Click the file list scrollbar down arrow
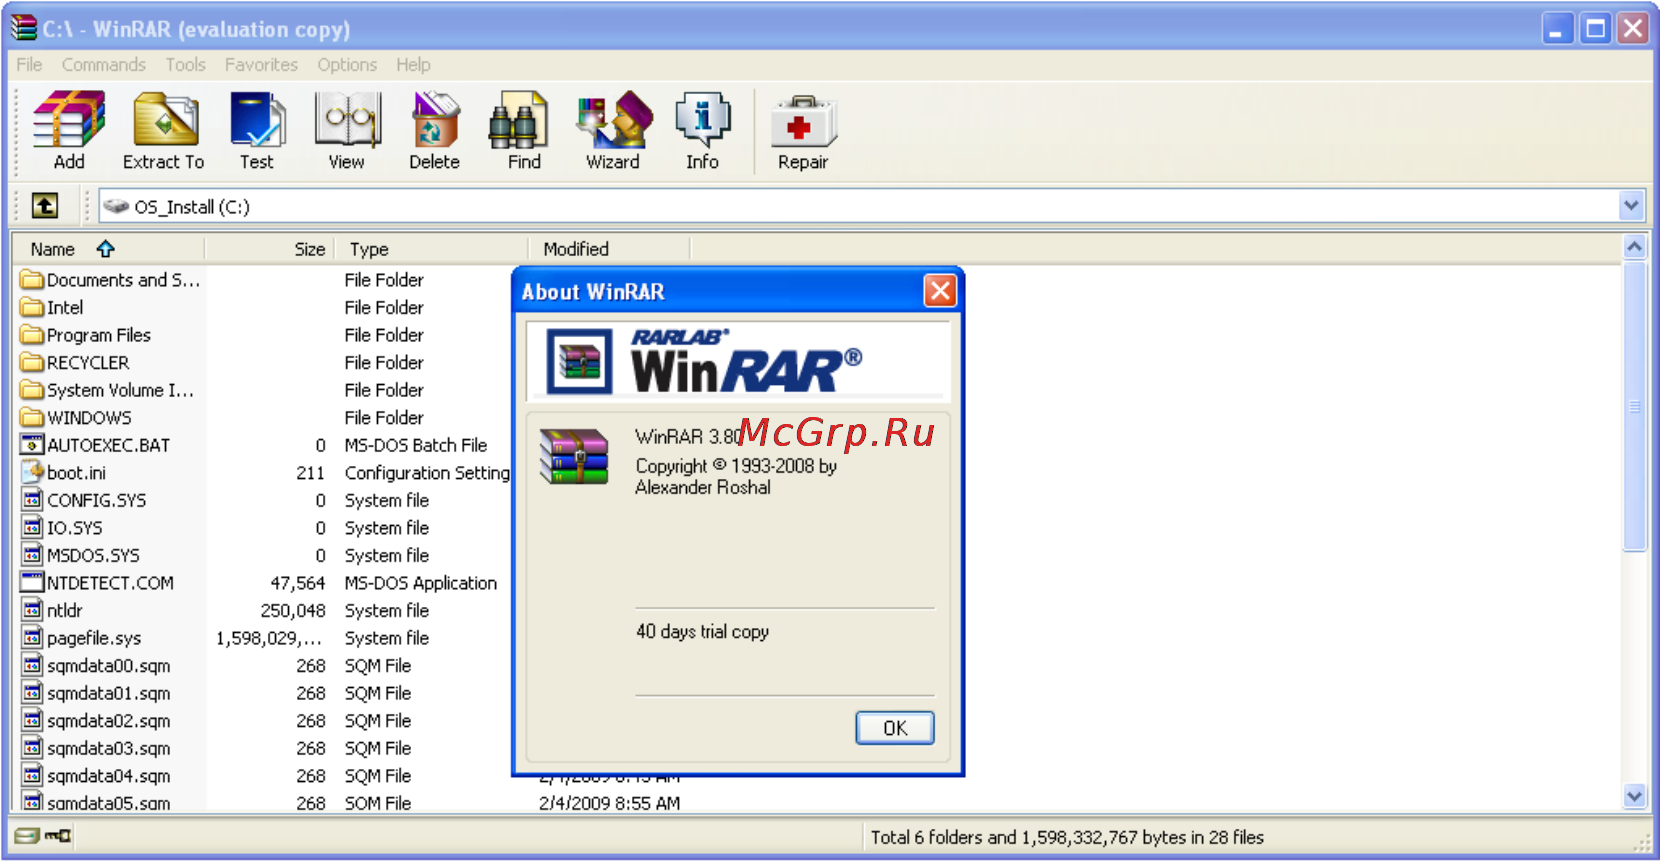 point(1634,796)
